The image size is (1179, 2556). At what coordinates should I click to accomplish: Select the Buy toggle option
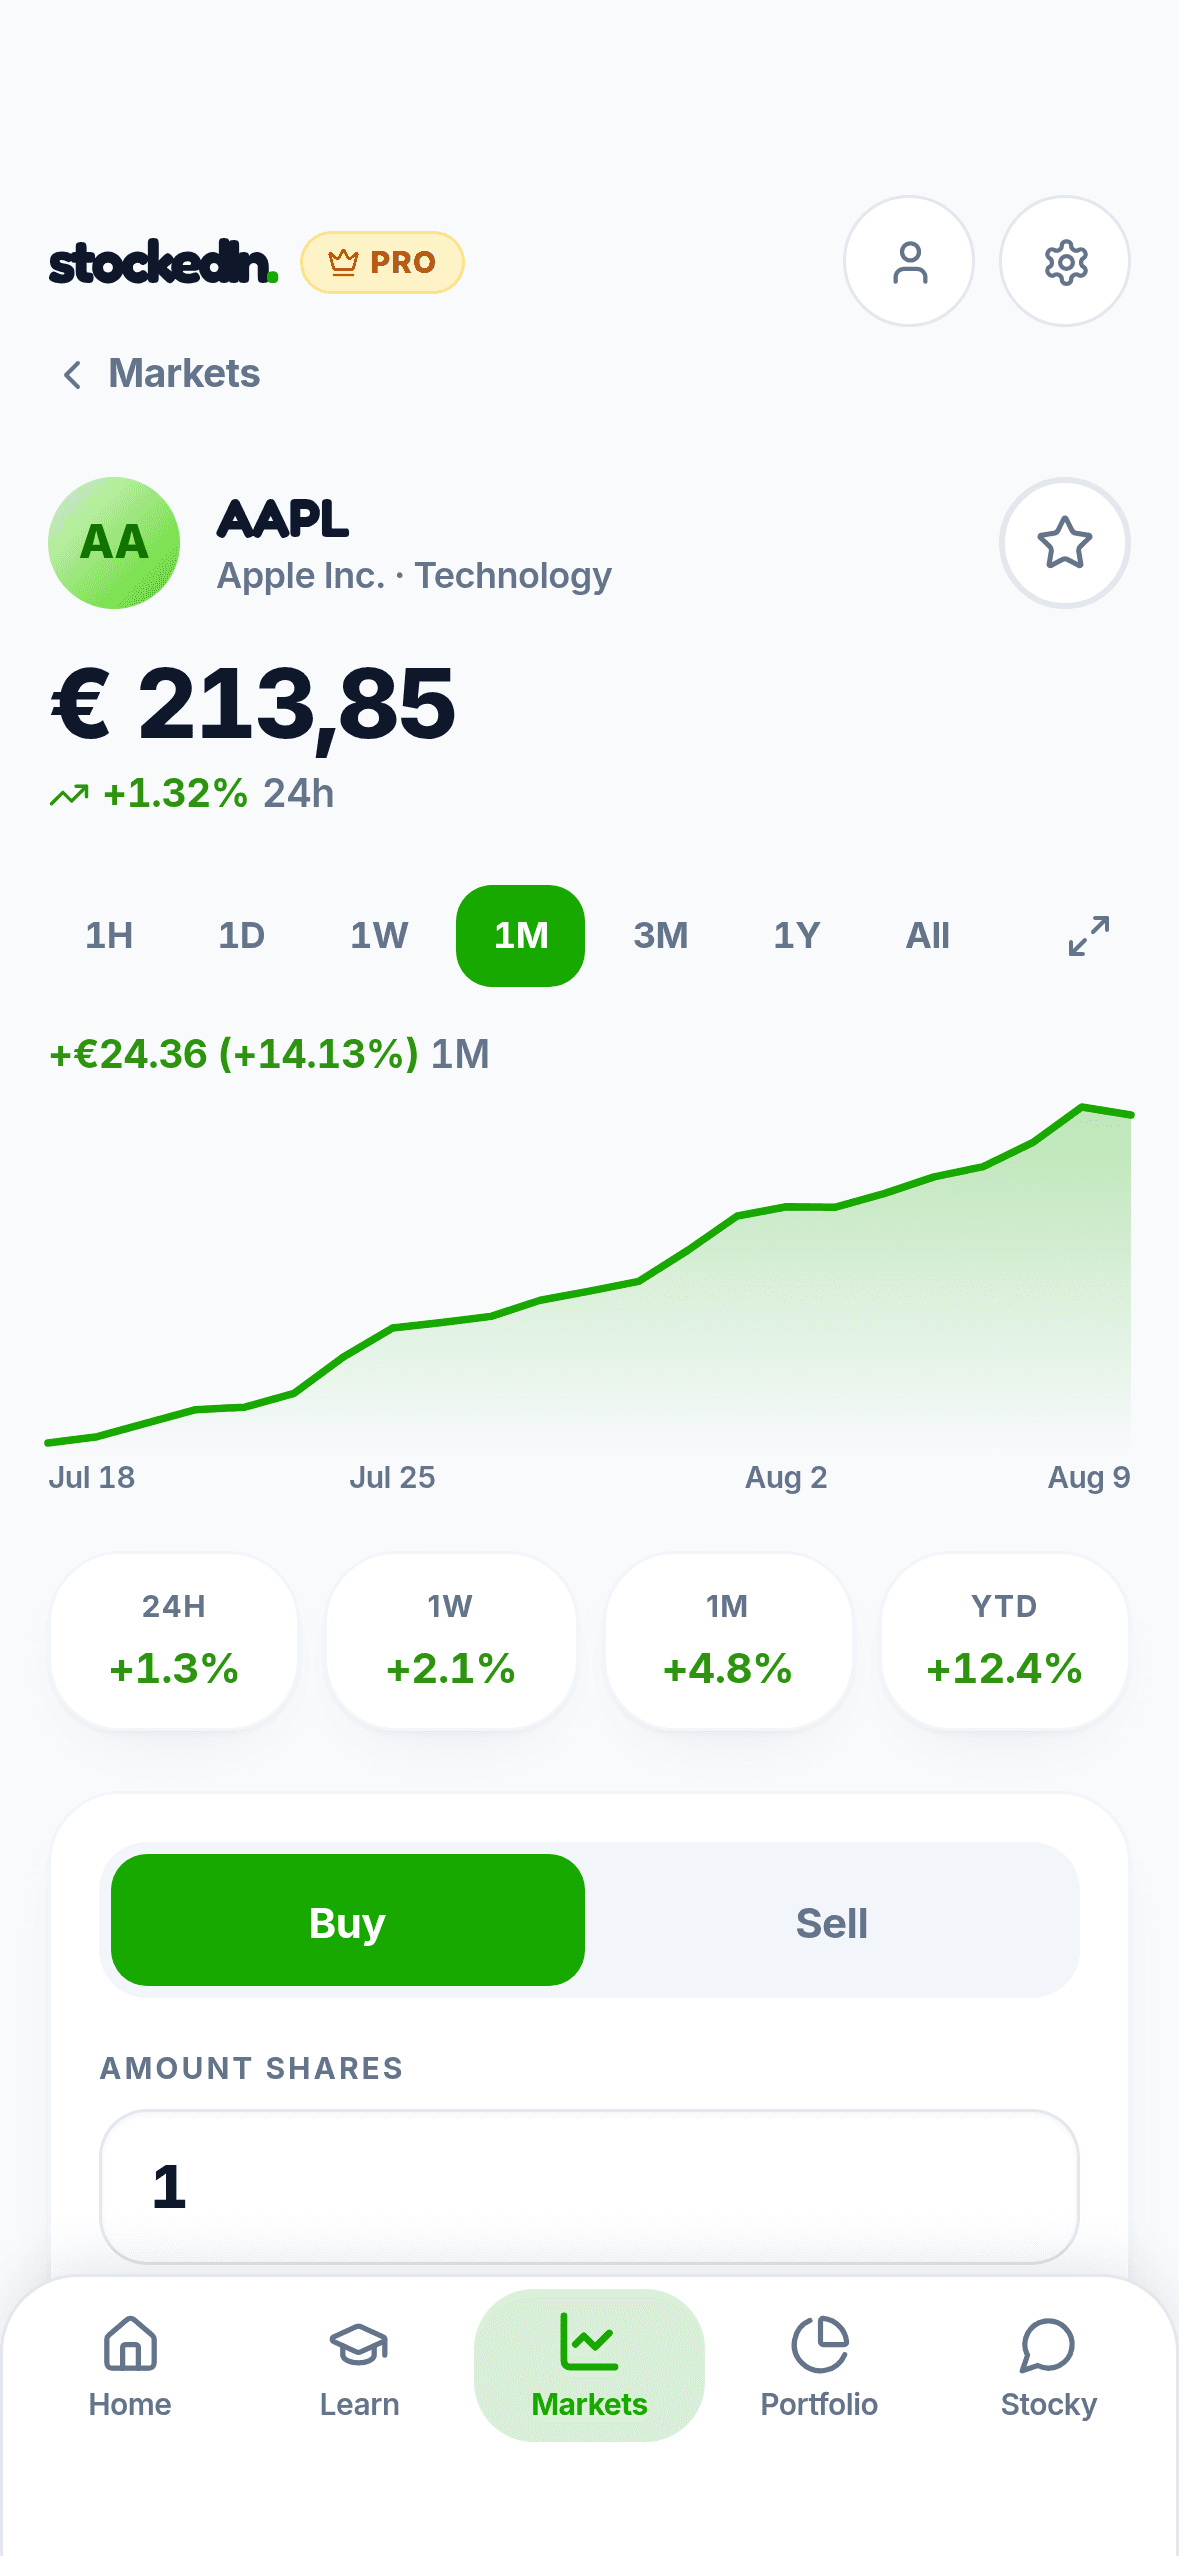[x=347, y=1920]
